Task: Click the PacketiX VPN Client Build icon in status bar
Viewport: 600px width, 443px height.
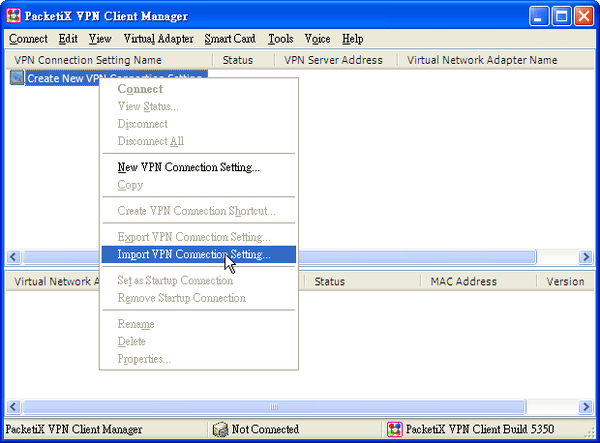Action: (395, 429)
